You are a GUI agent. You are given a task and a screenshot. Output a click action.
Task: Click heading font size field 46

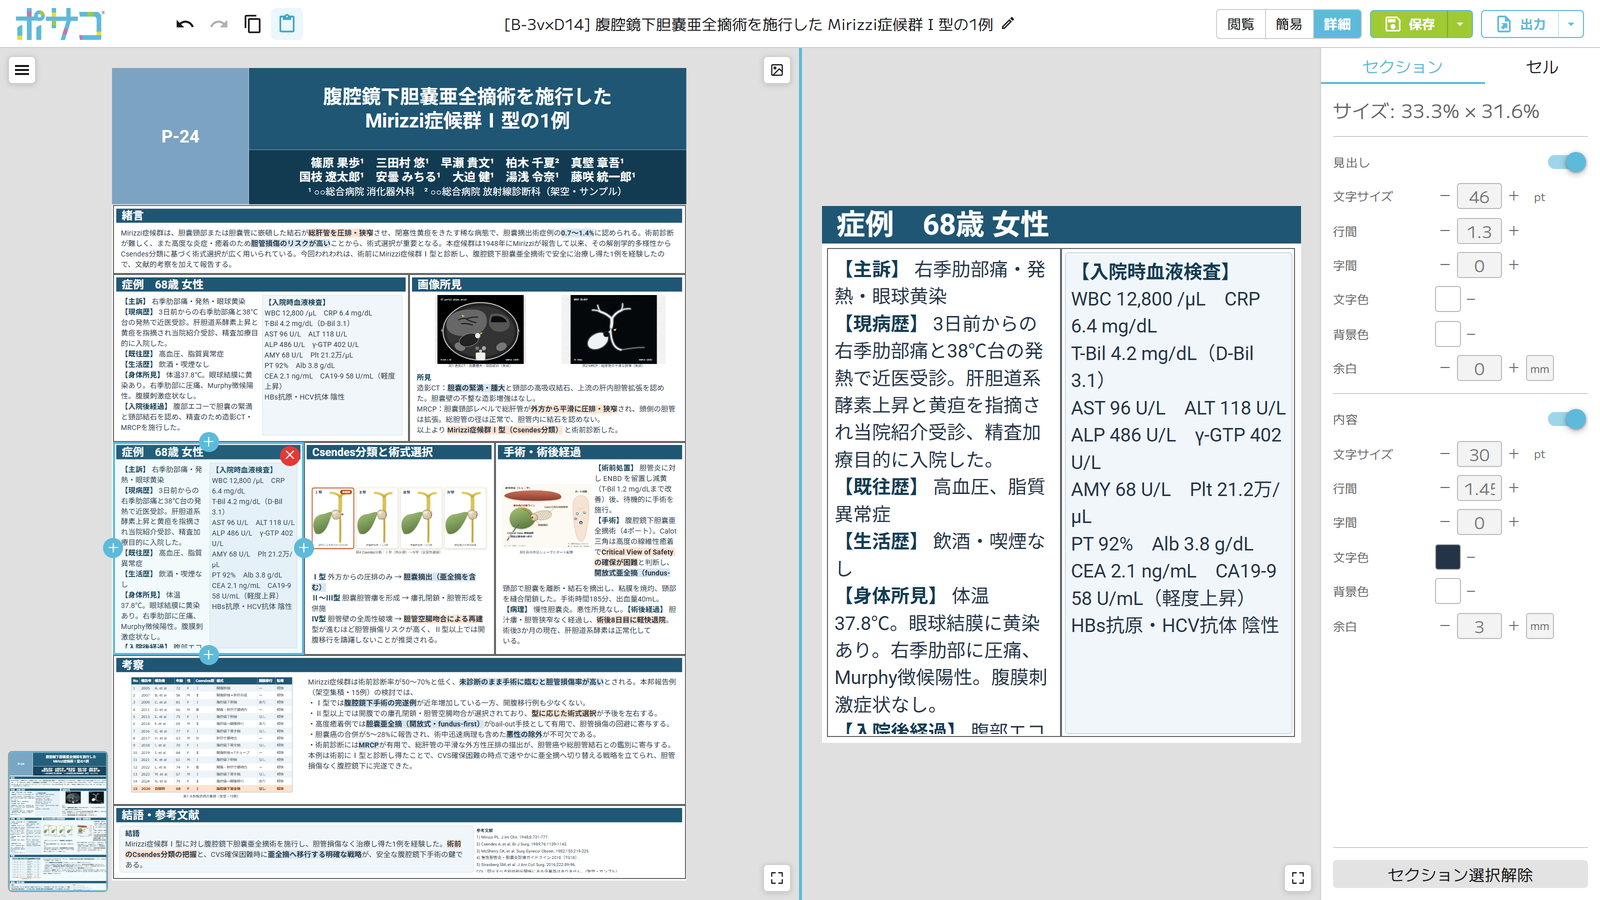pyautogui.click(x=1479, y=197)
